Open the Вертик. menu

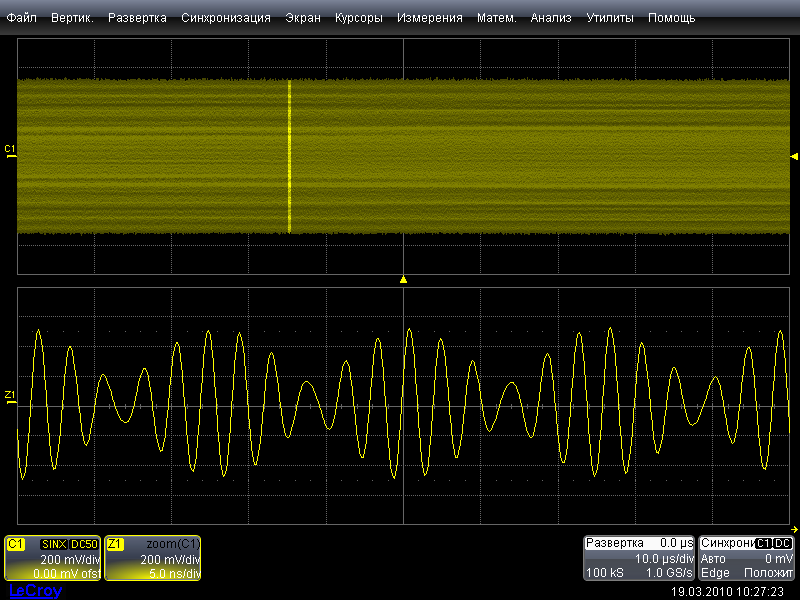(x=72, y=18)
